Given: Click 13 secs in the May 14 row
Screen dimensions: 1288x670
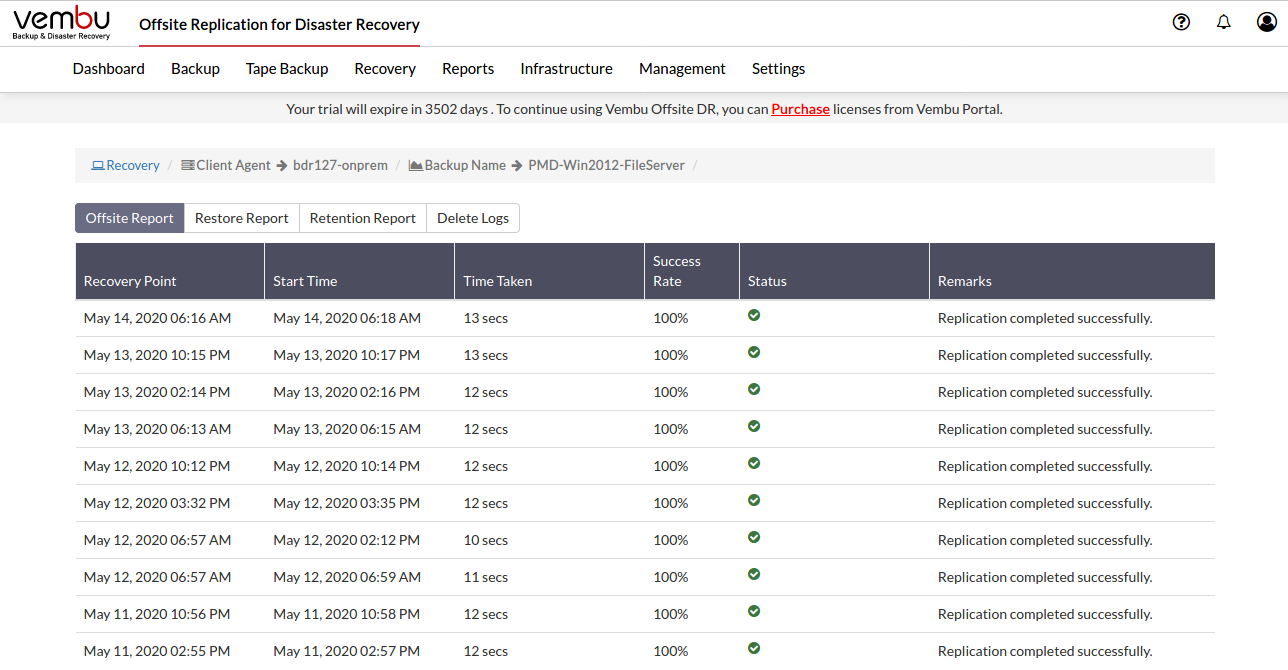Looking at the screenshot, I should point(486,318).
